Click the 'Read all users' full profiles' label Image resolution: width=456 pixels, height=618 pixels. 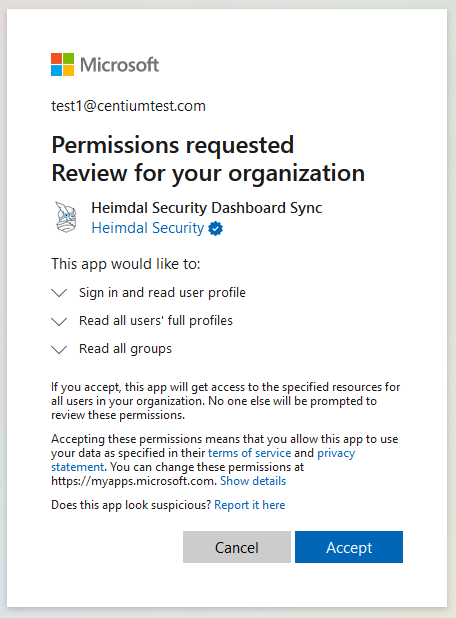[x=156, y=321]
